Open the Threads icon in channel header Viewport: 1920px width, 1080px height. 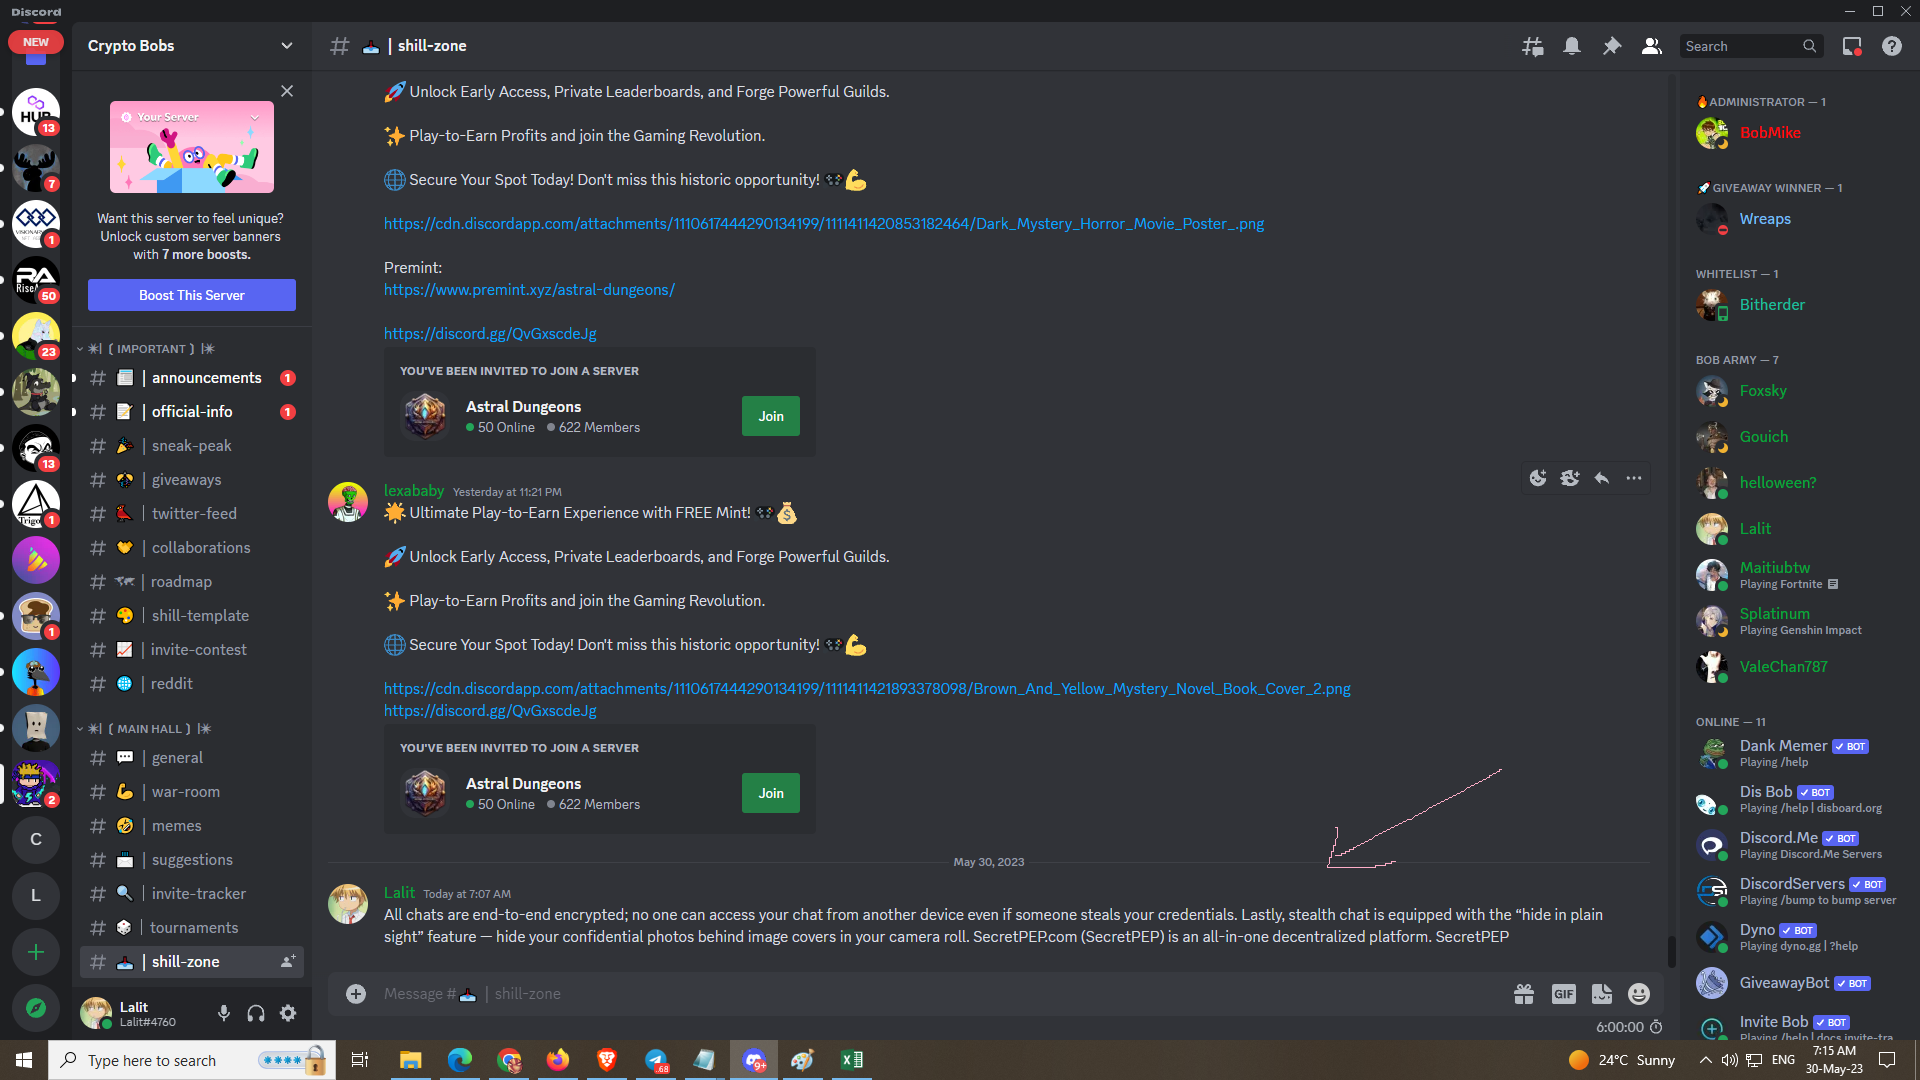(1532, 46)
